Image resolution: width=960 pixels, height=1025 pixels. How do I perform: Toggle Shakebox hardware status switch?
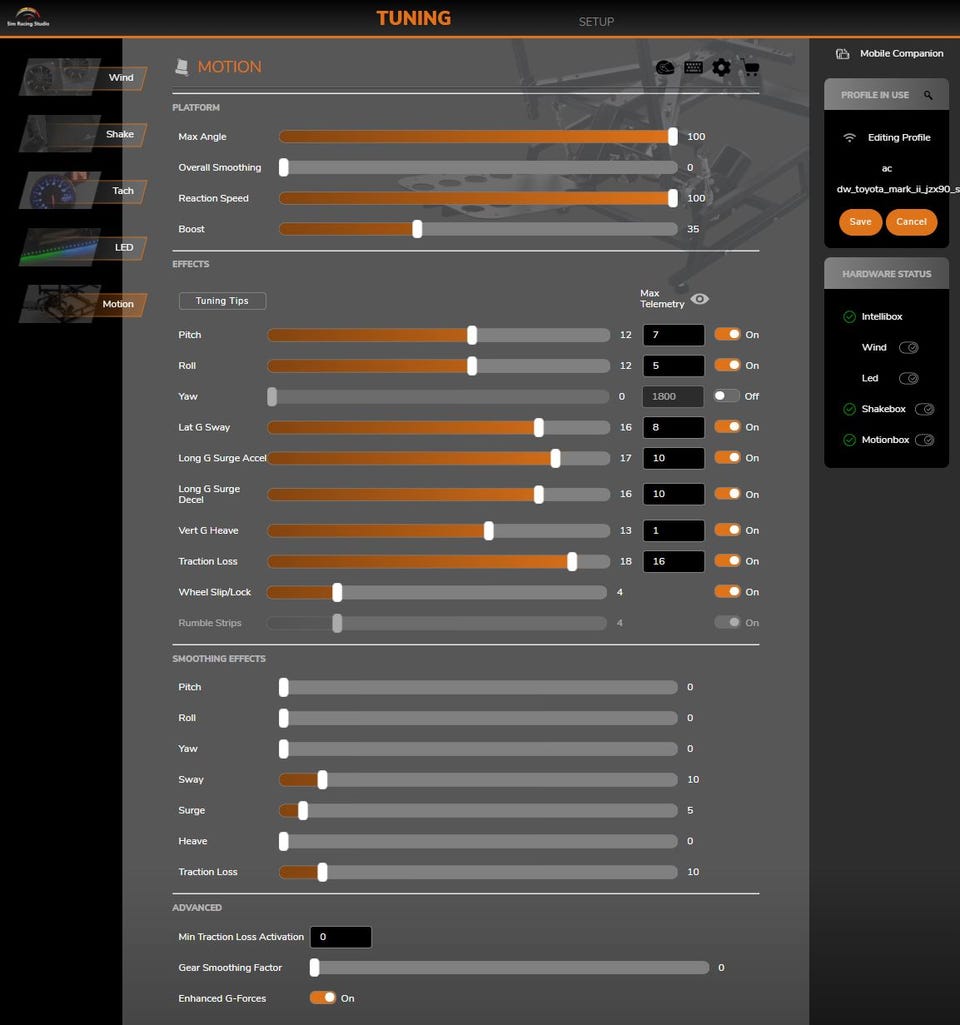tap(925, 409)
